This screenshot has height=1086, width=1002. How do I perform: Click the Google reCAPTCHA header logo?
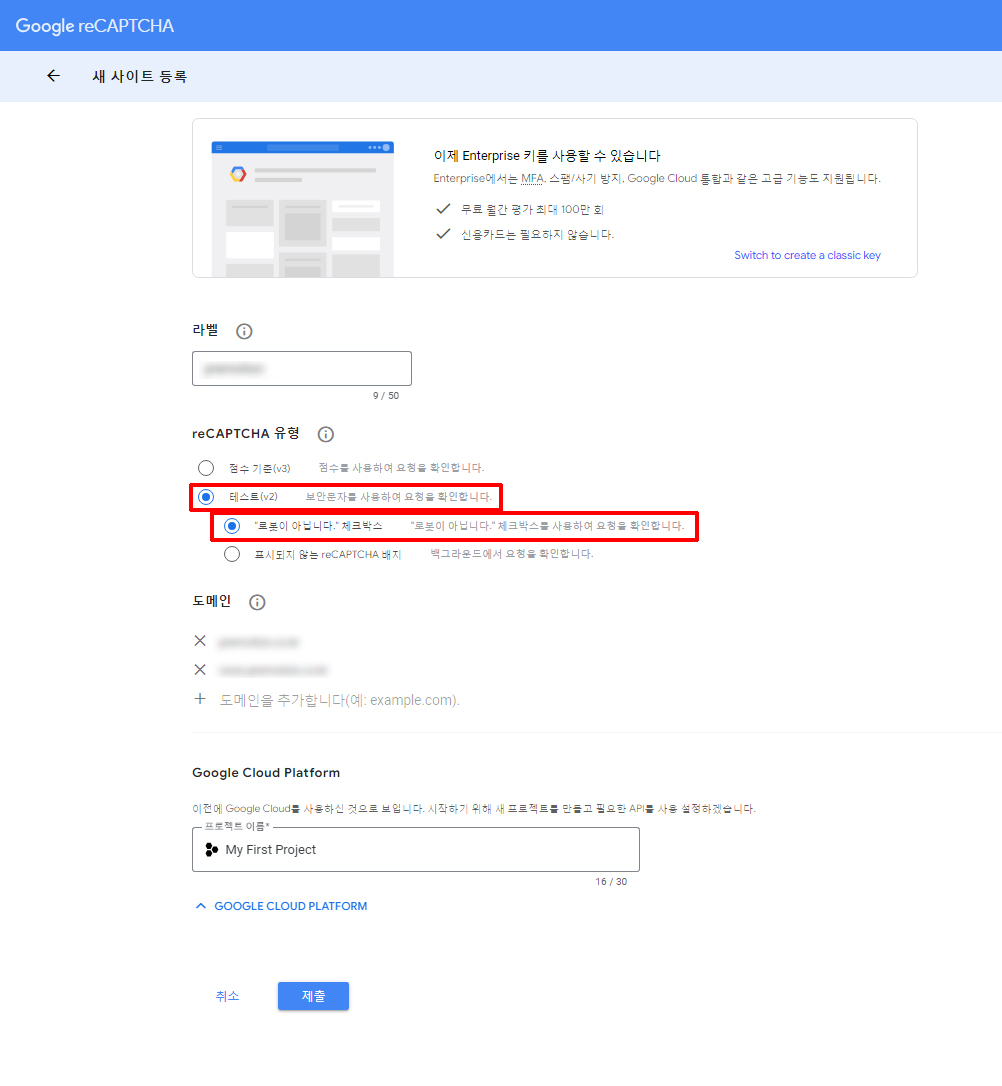pos(95,26)
